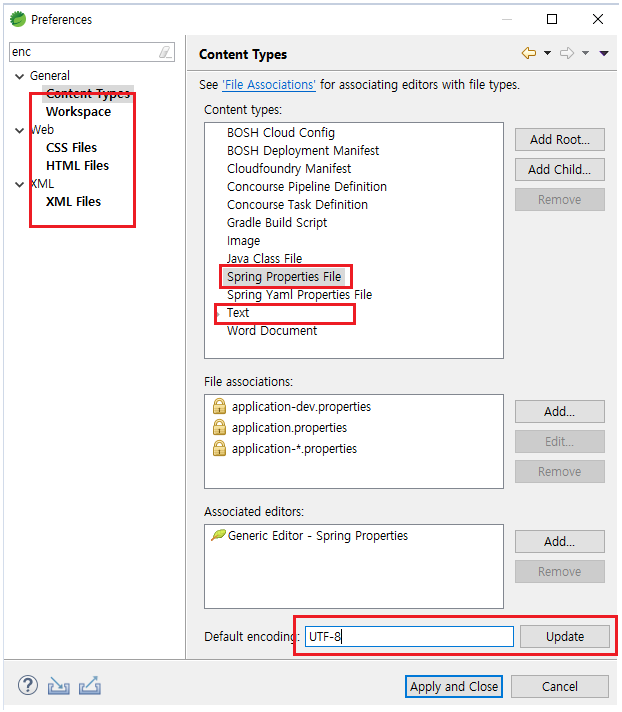622x712 pixels.
Task: Open XML Files preference page
Action: click(74, 202)
